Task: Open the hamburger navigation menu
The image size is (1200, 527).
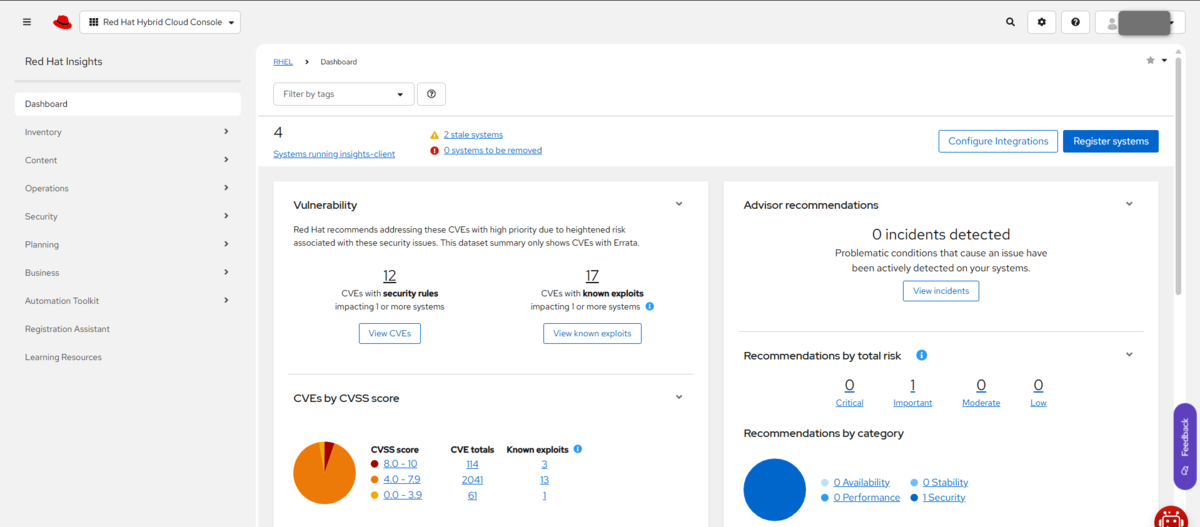Action: [27, 21]
